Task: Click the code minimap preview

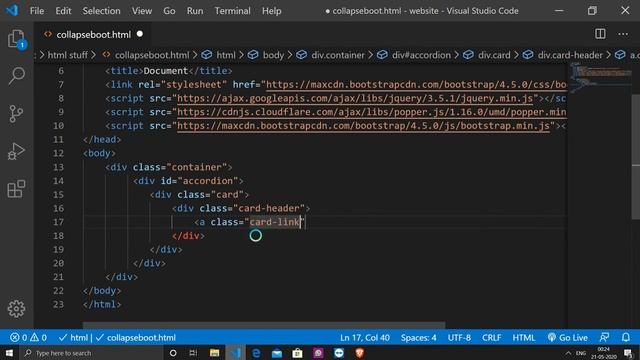Action: pyautogui.click(x=600, y=78)
